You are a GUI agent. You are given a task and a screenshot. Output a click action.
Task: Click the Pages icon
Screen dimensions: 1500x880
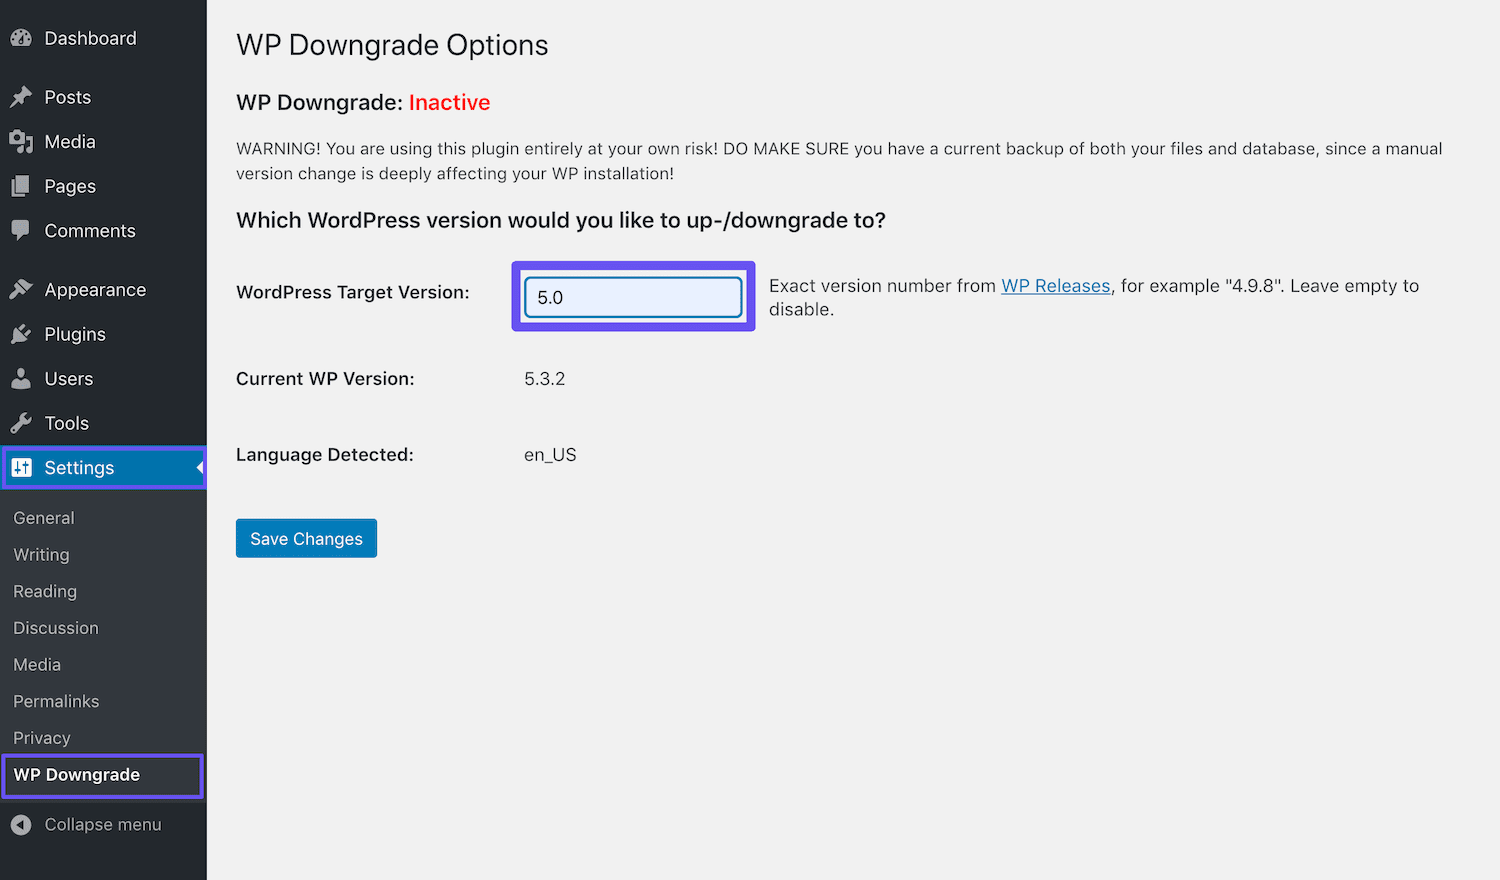[x=22, y=186]
